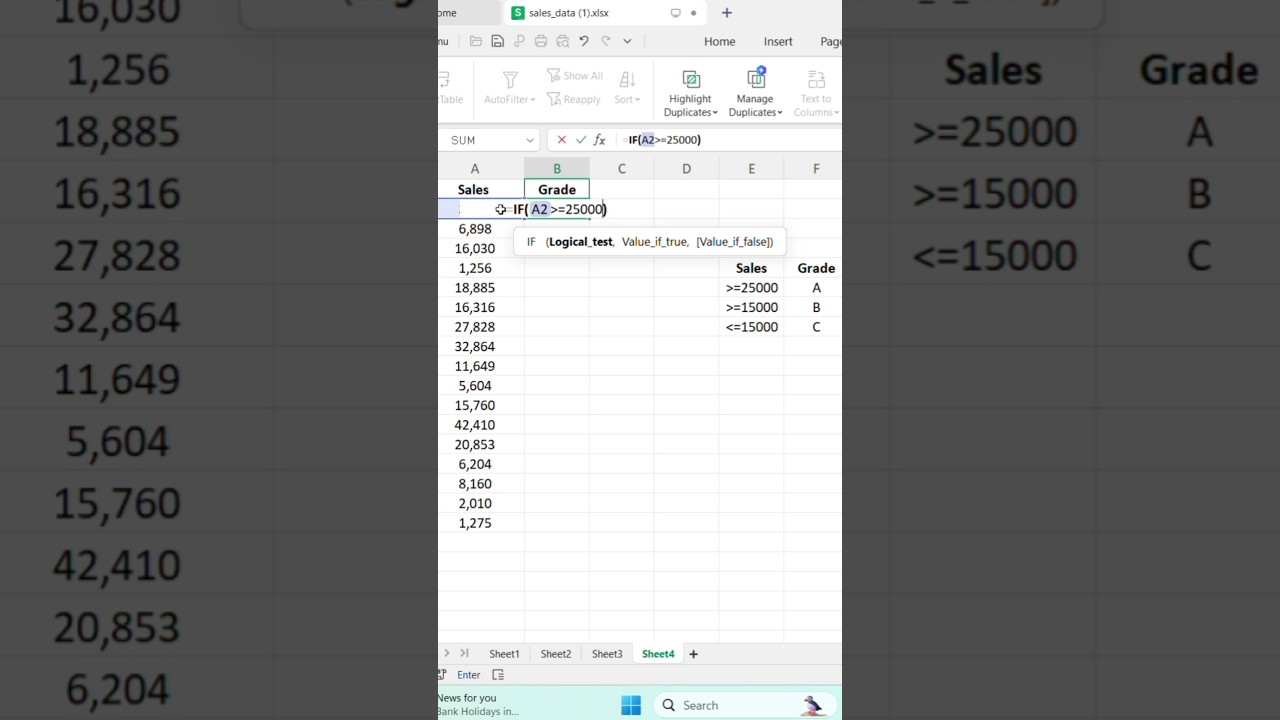Open Windows Start menu
This screenshot has height=720, width=1280.
click(x=631, y=705)
